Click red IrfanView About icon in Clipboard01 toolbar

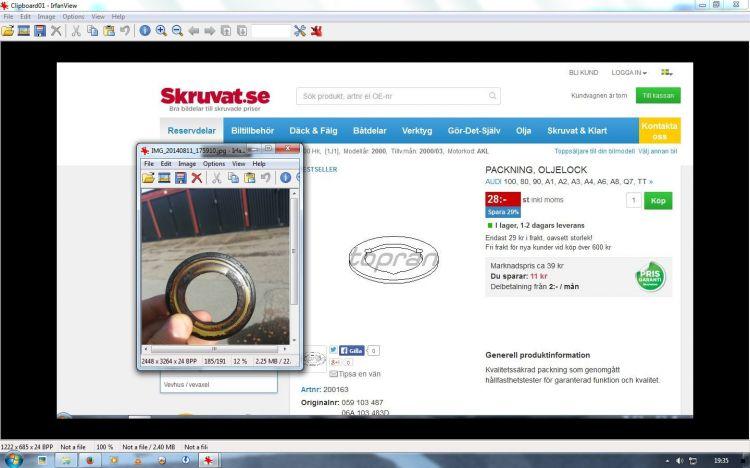coord(316,31)
